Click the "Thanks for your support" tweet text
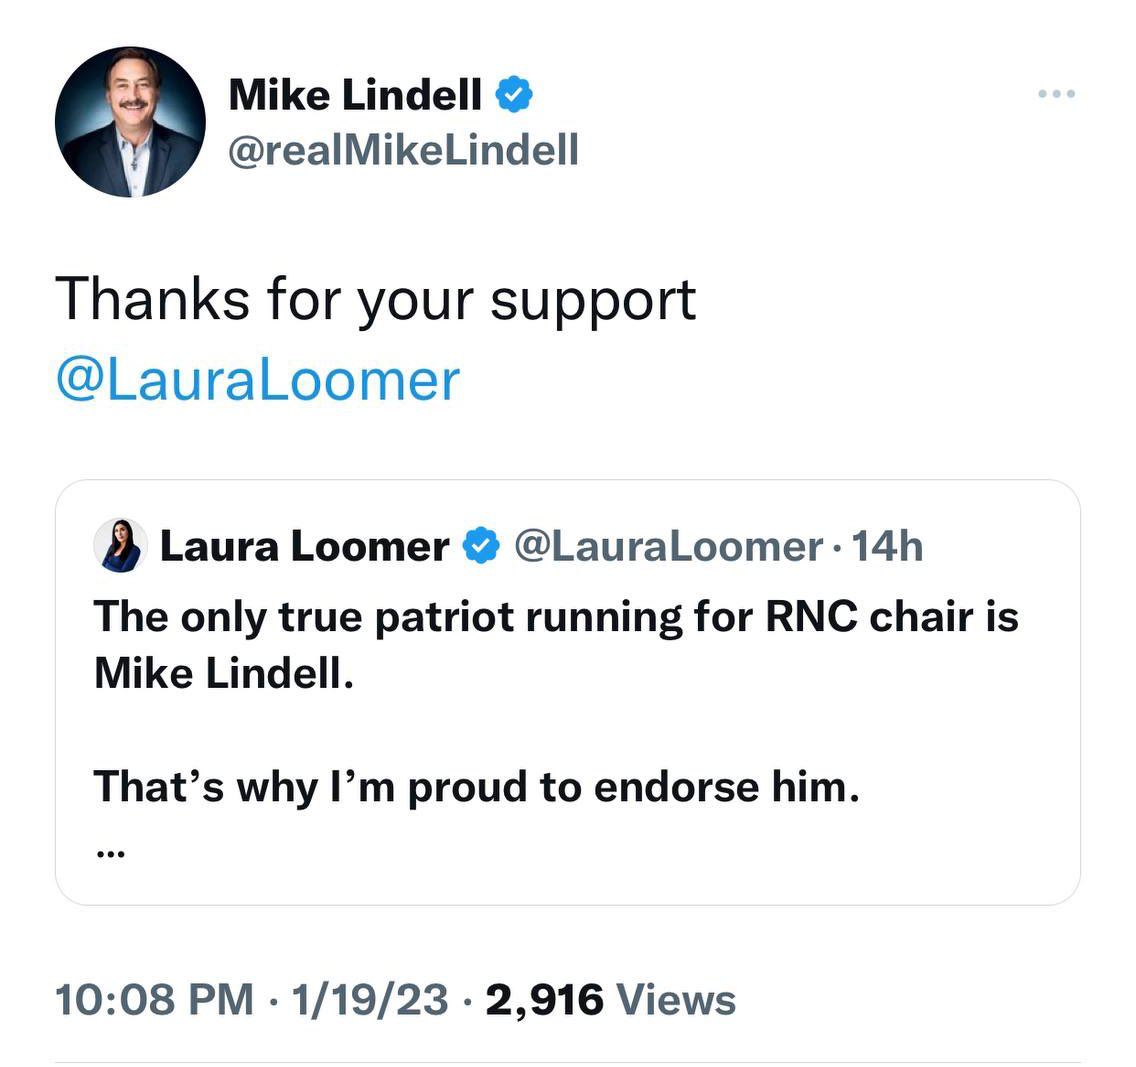Image resolution: width=1136 pixels, height=1067 pixels. pyautogui.click(x=375, y=300)
